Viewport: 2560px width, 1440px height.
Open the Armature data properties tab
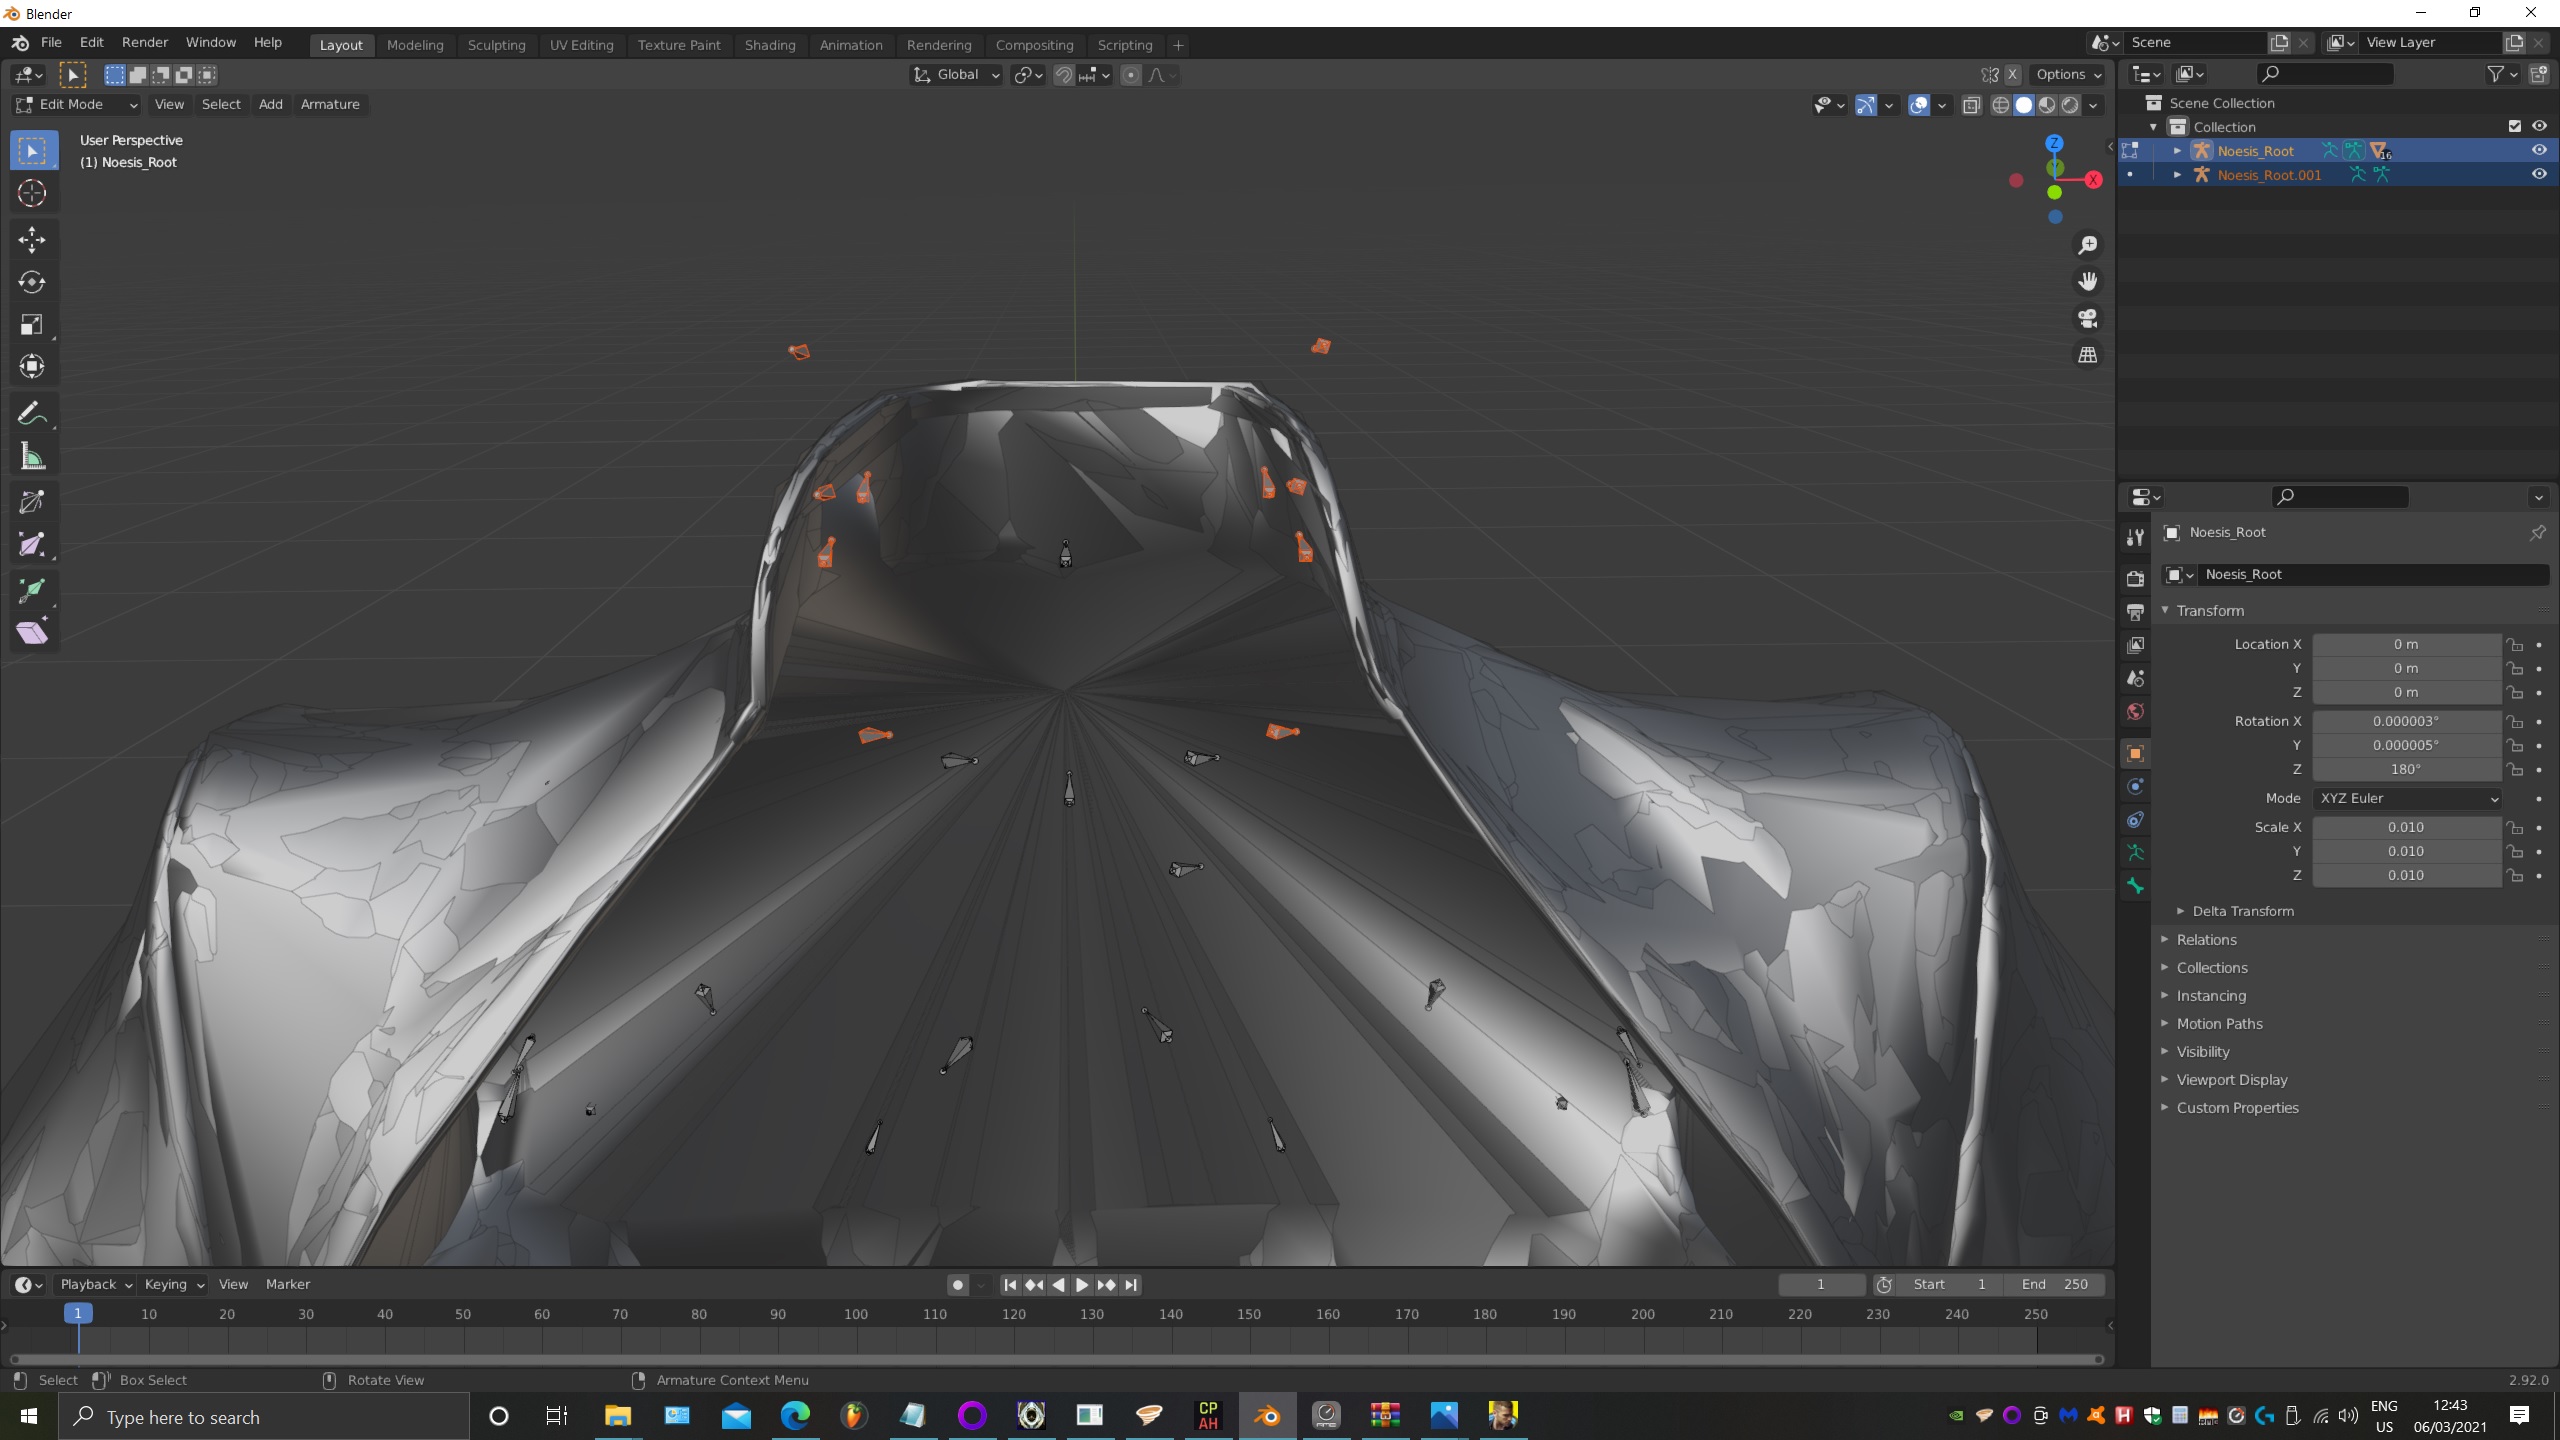coord(2135,853)
